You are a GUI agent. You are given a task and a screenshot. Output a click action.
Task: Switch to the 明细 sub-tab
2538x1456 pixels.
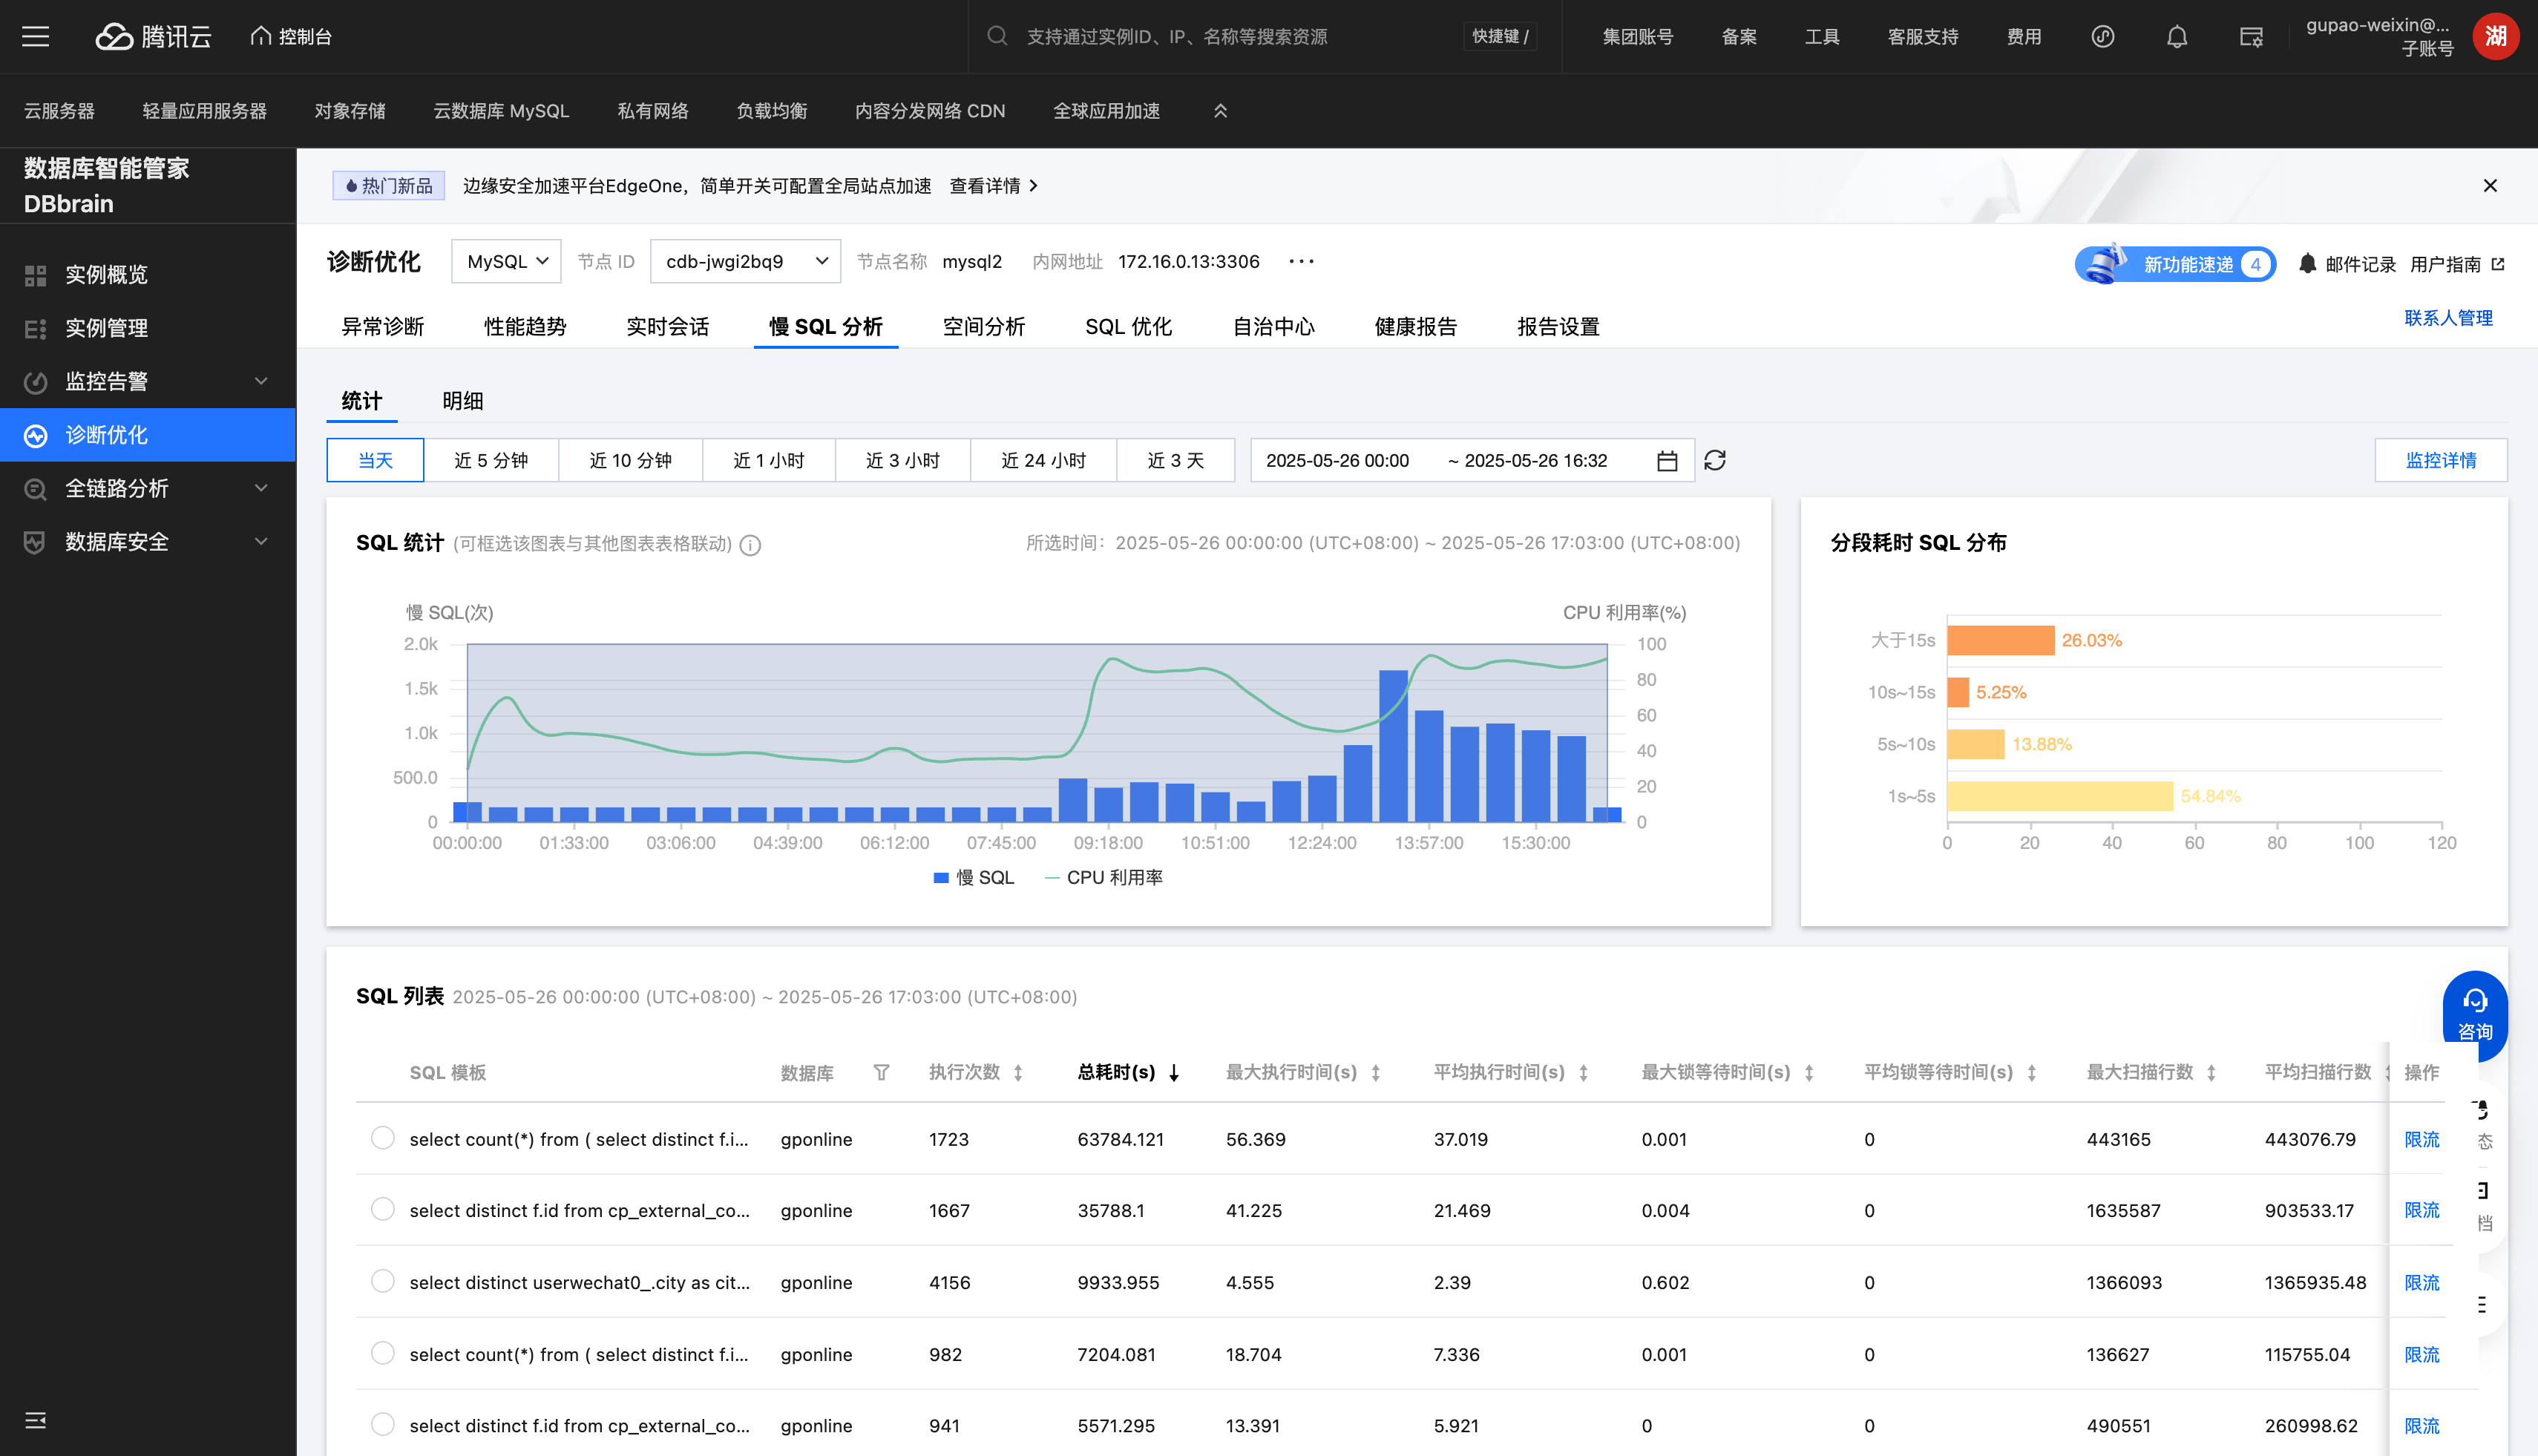point(462,401)
